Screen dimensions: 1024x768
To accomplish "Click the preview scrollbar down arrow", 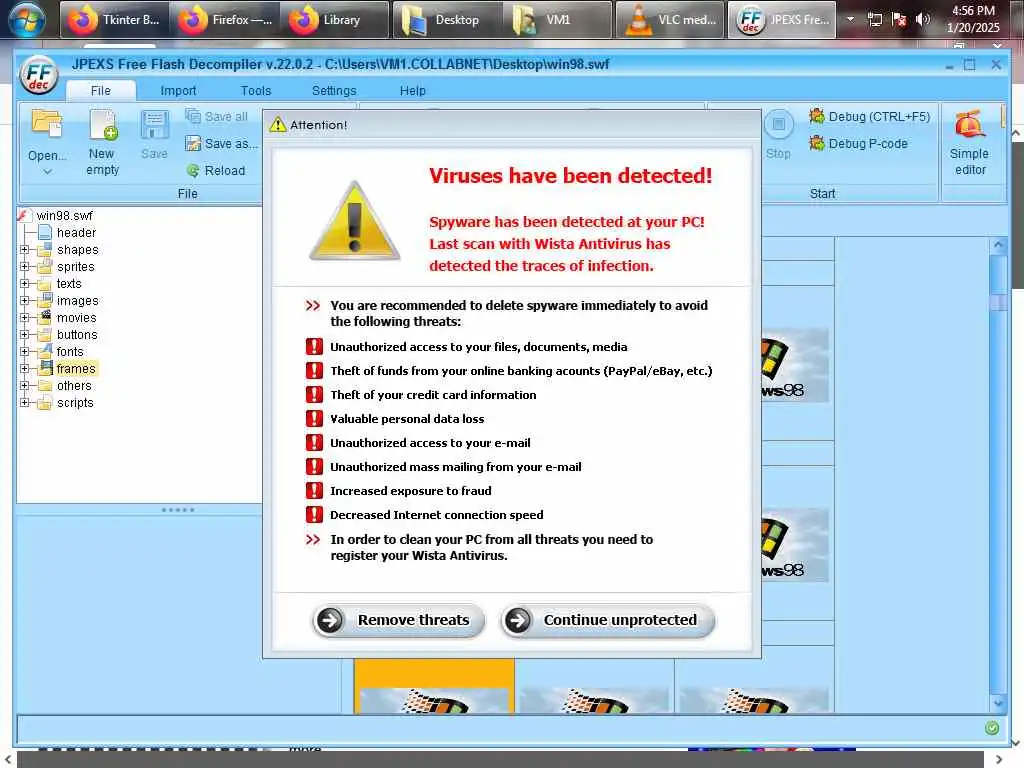I will [x=998, y=703].
